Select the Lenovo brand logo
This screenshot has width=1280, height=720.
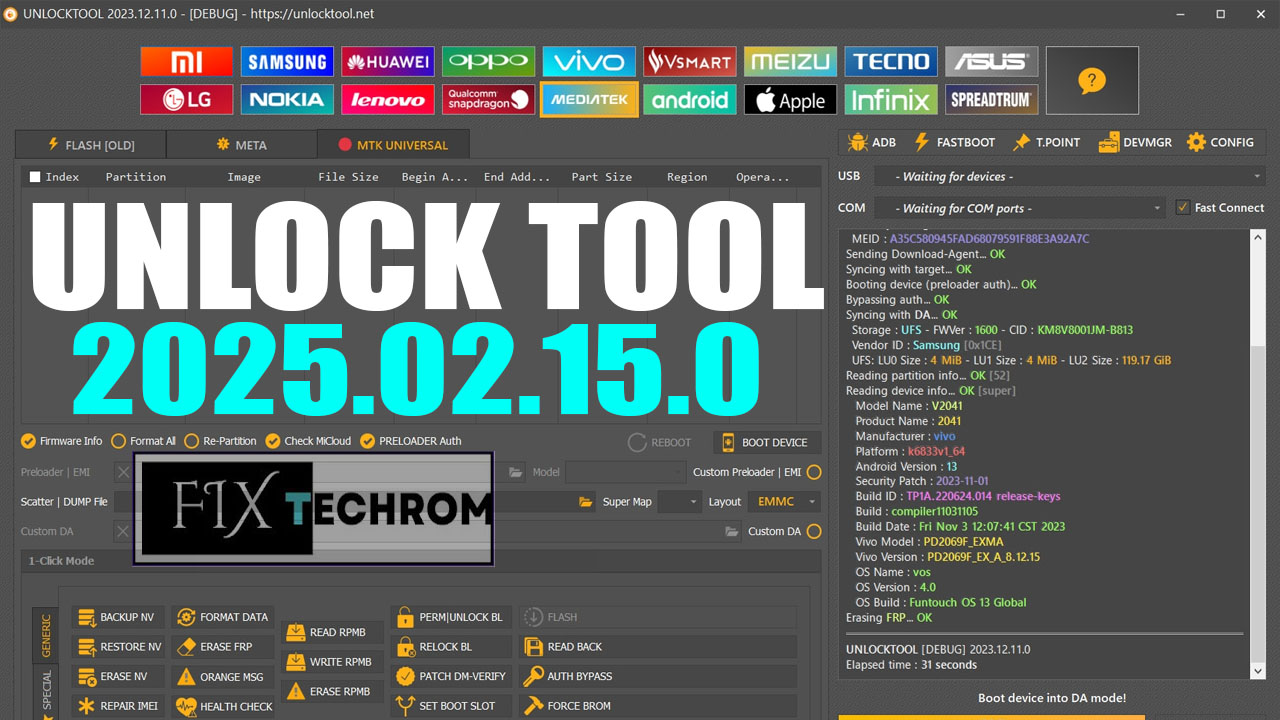(388, 99)
